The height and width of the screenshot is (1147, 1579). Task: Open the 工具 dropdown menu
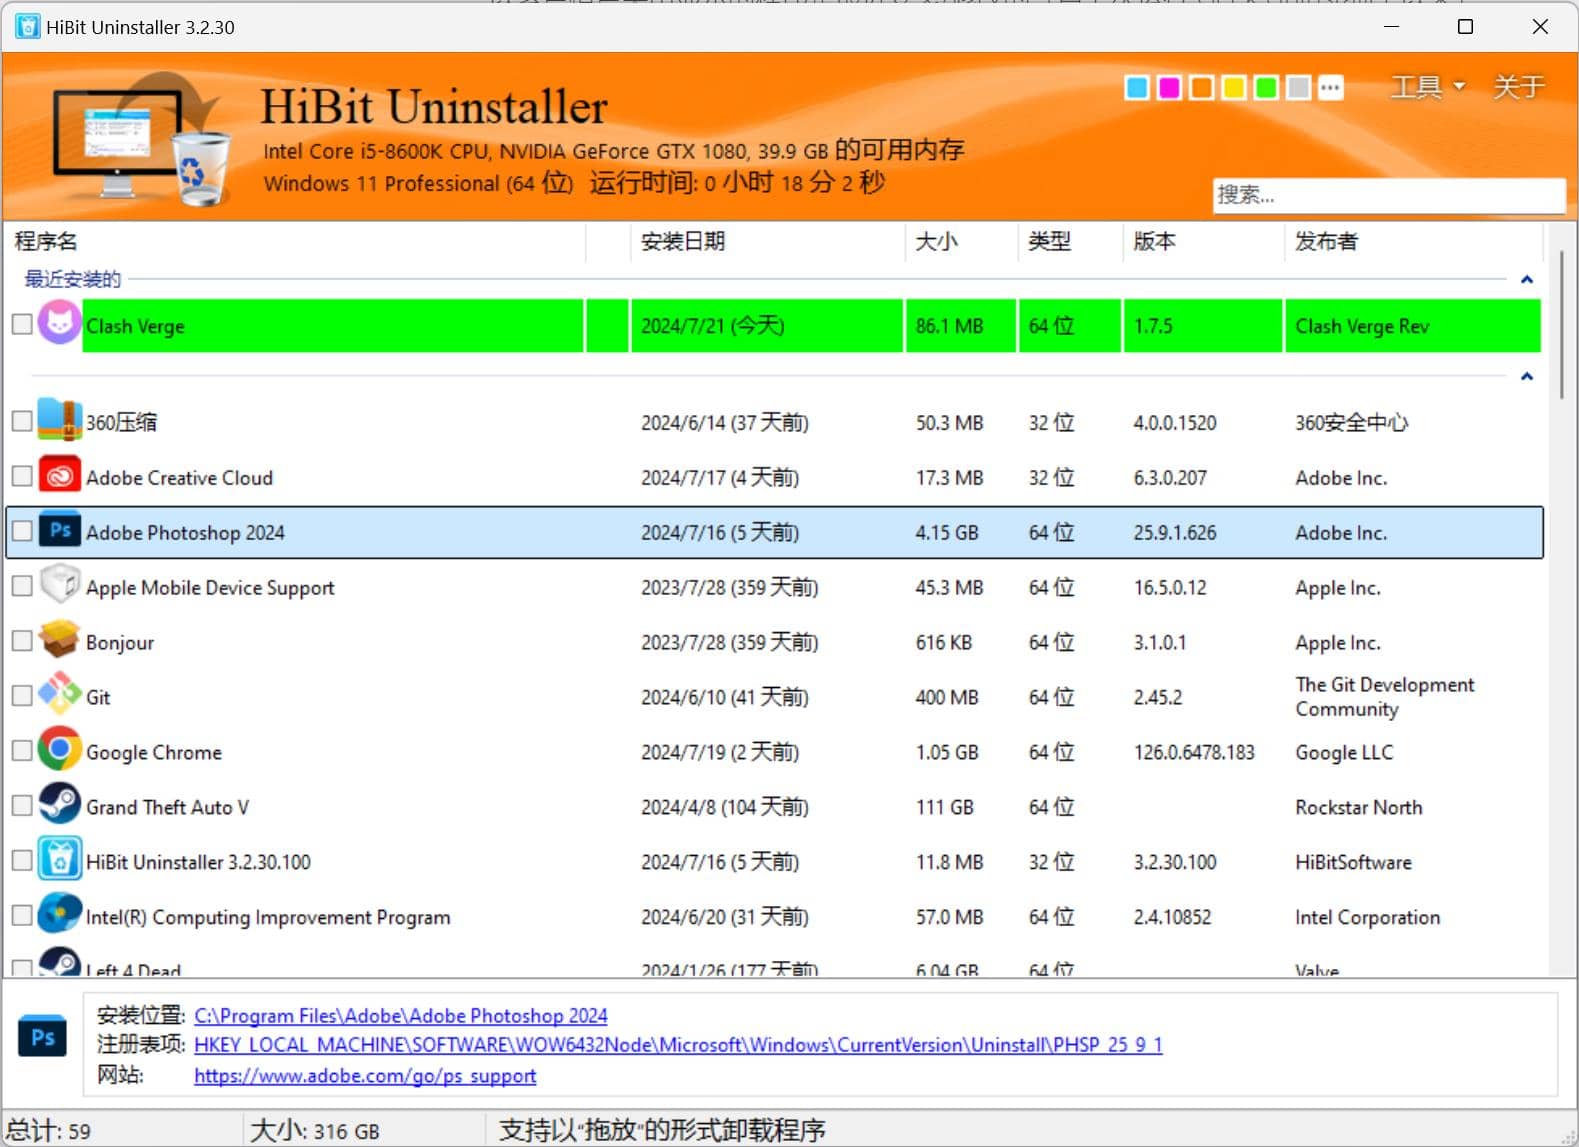[x=1428, y=87]
